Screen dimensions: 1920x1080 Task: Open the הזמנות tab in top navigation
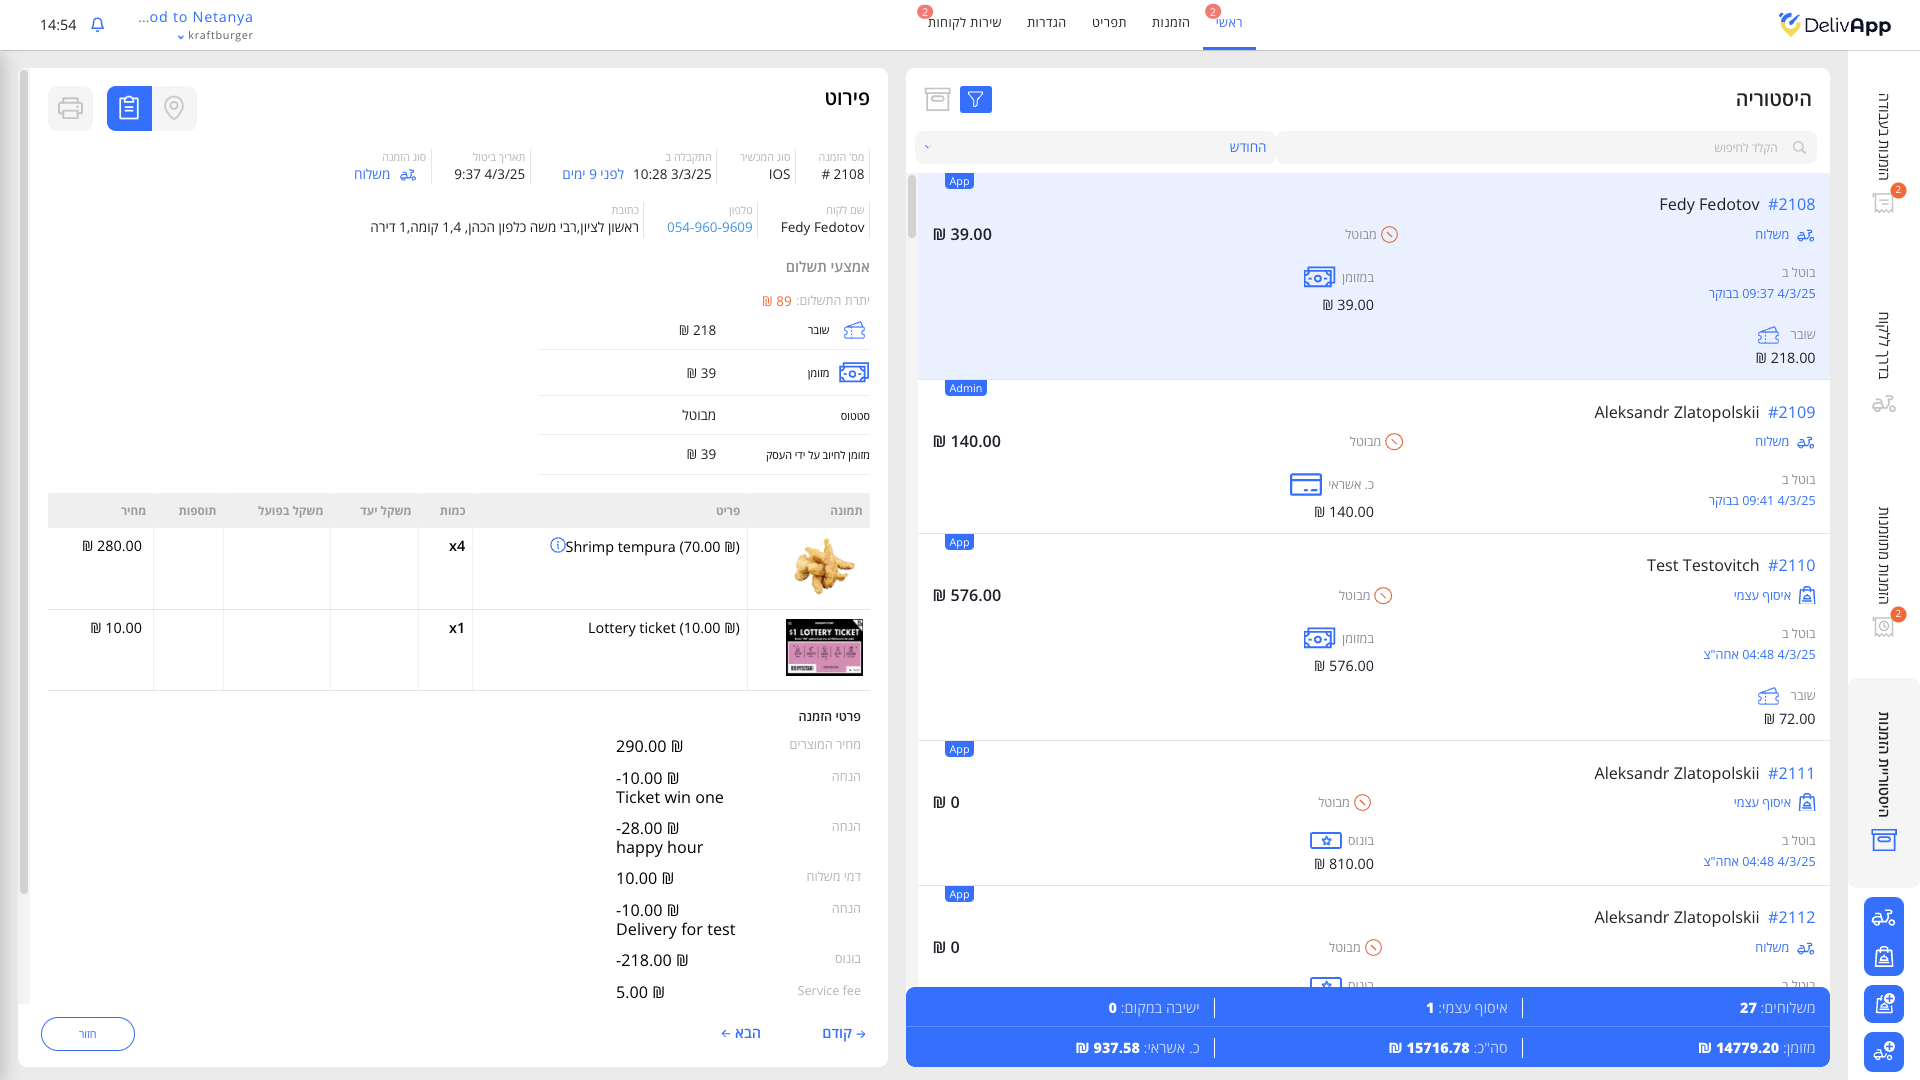tap(1170, 23)
